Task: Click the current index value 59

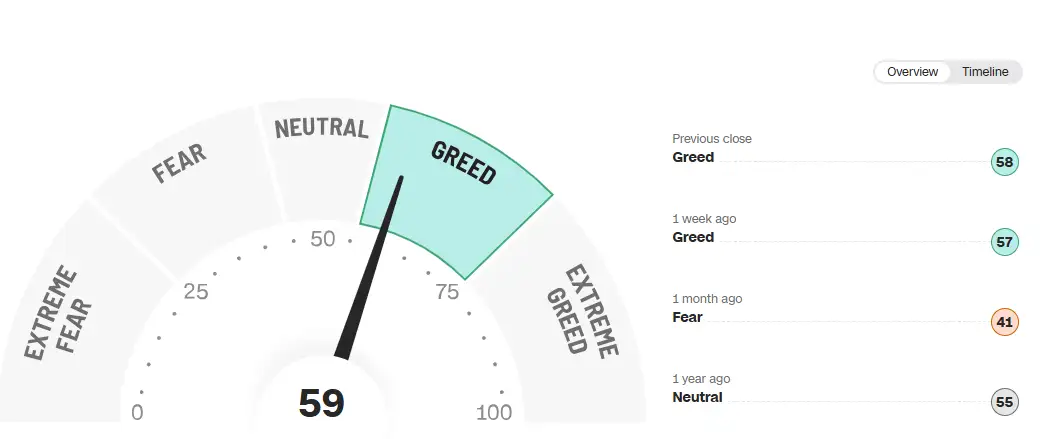Action: [x=321, y=403]
